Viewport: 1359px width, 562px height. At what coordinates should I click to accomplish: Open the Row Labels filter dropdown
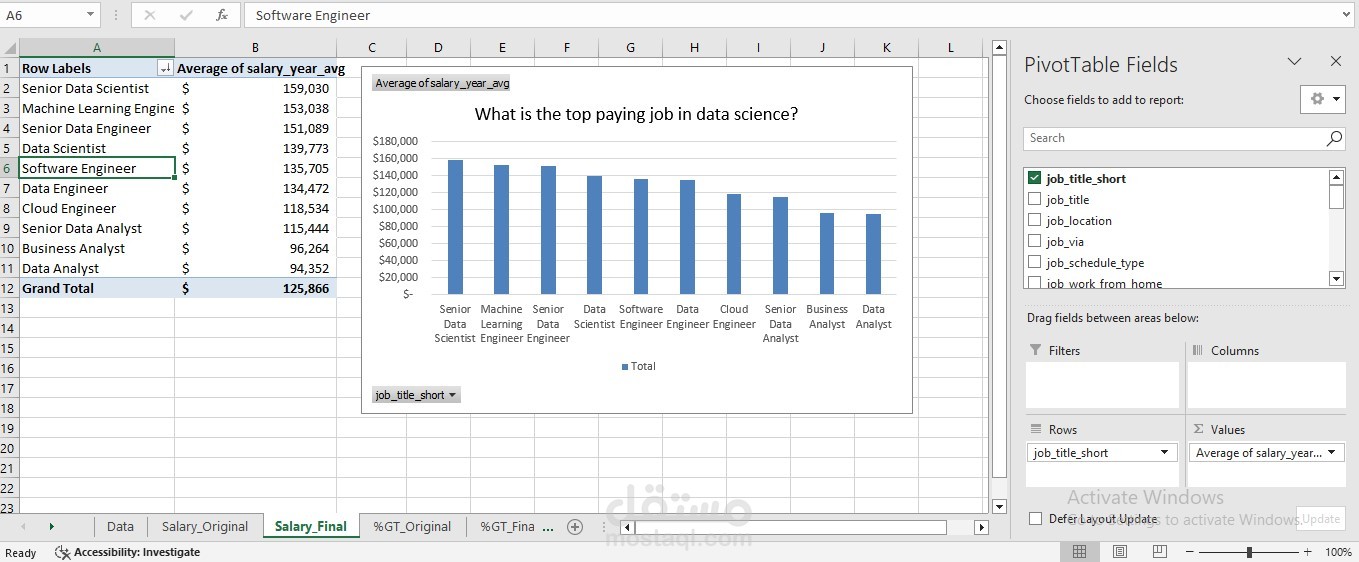coord(166,68)
